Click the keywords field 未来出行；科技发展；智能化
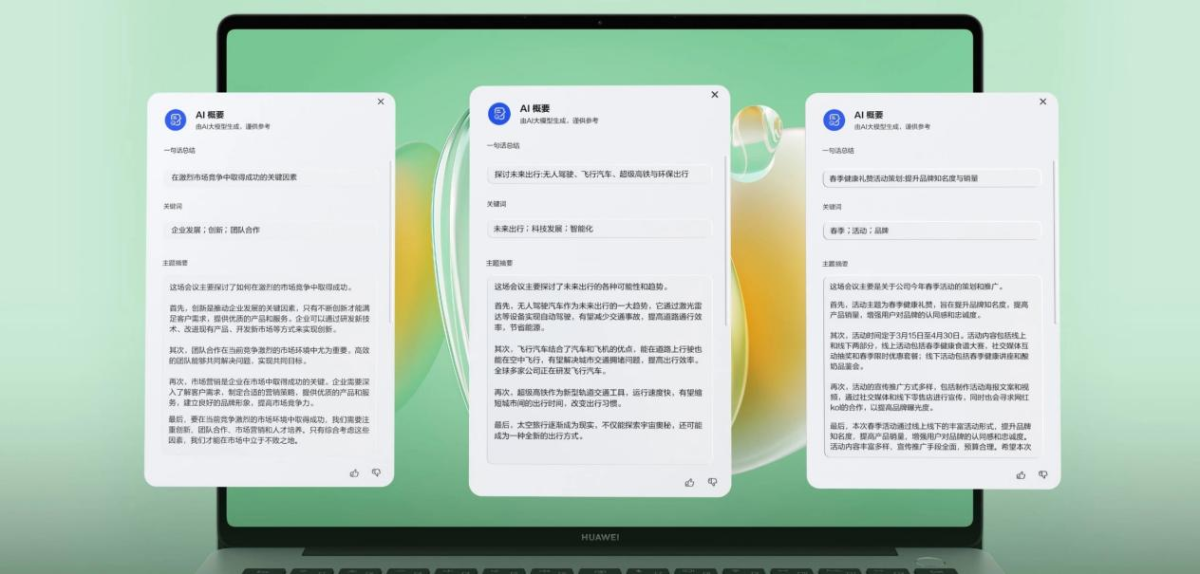 [x=600, y=229]
